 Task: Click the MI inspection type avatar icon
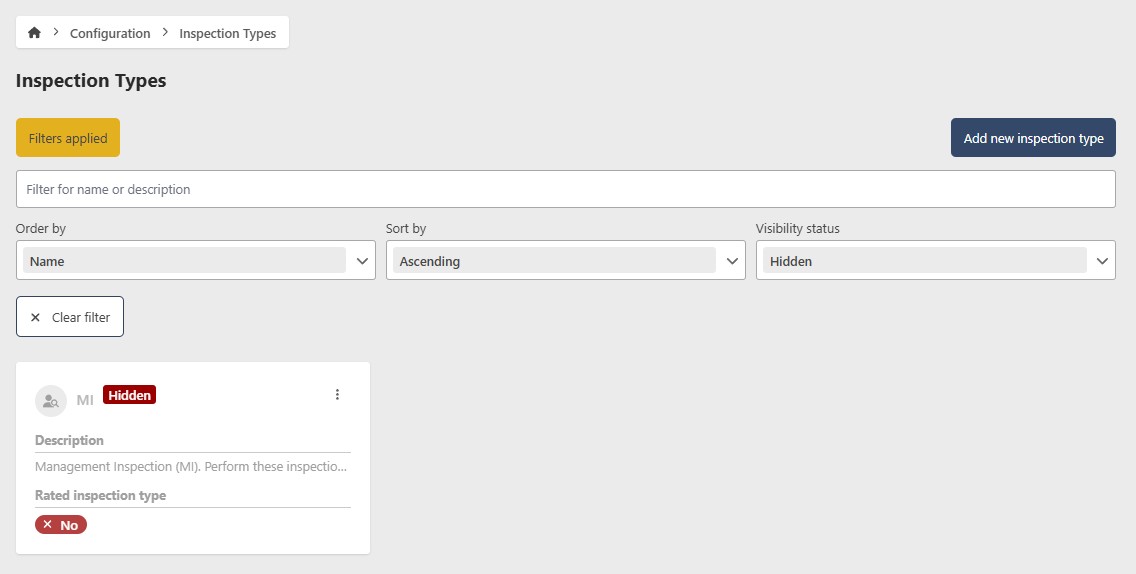coord(51,401)
